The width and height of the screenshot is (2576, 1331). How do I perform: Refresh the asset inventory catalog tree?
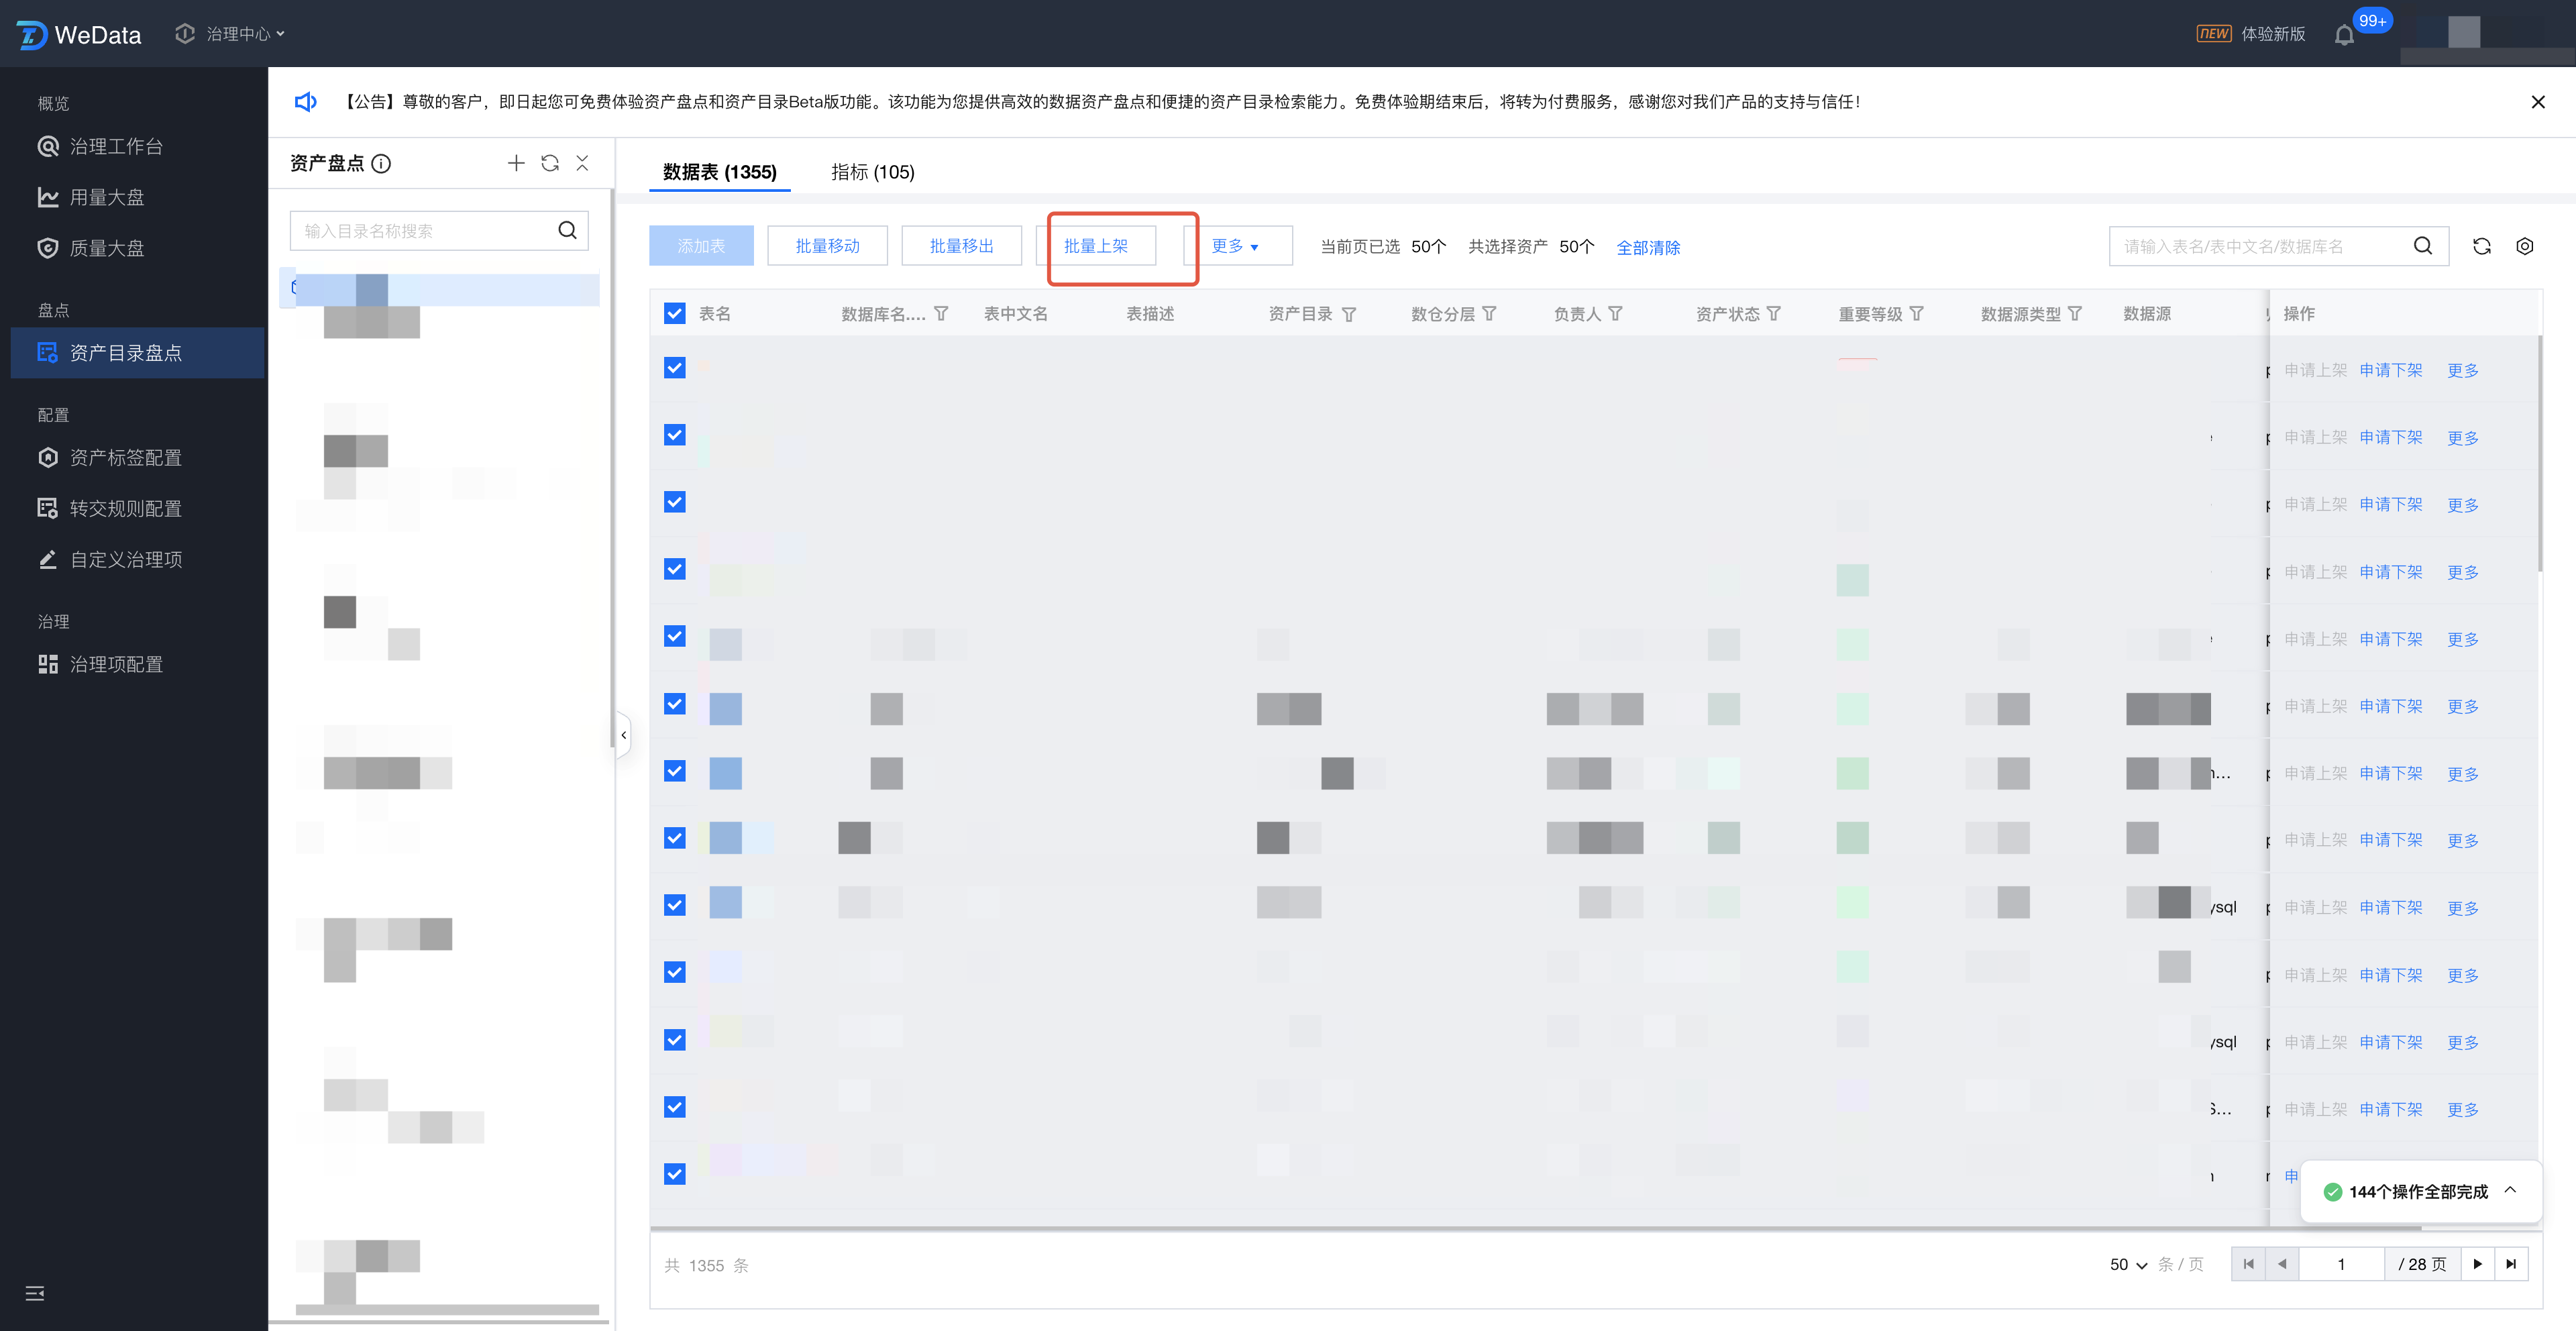point(550,163)
